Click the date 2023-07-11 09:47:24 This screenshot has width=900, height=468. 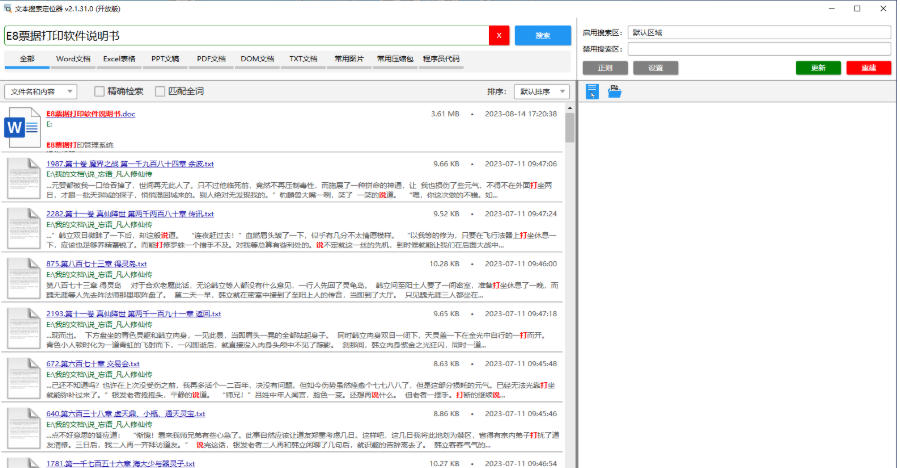[x=521, y=214]
